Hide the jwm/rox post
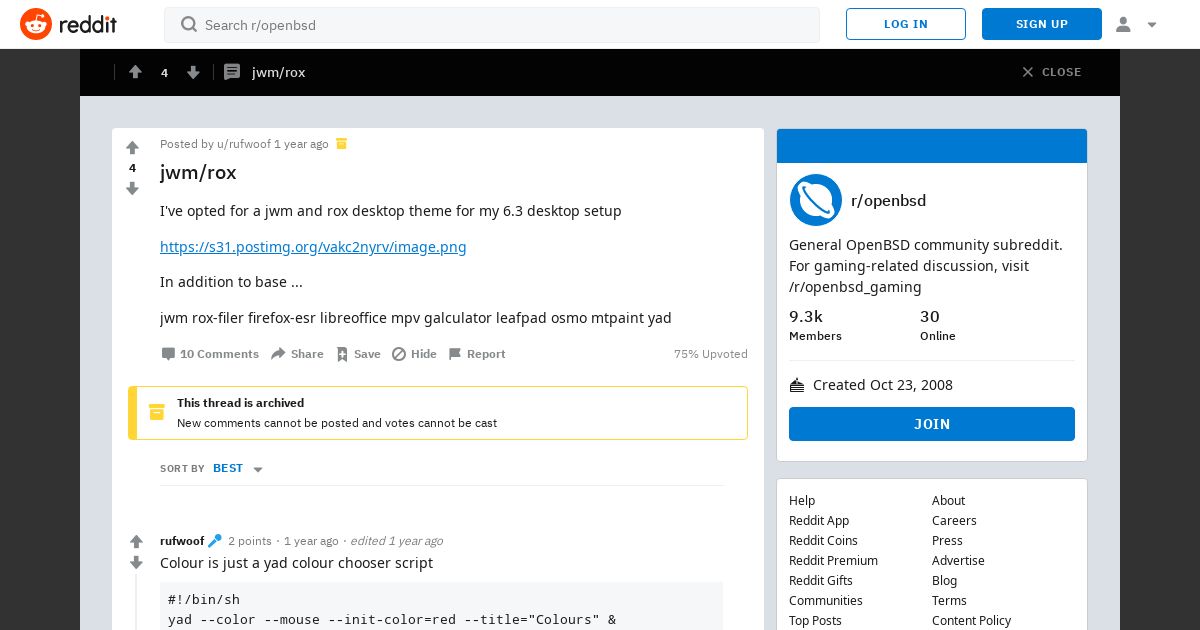The image size is (1200, 630). pos(414,354)
